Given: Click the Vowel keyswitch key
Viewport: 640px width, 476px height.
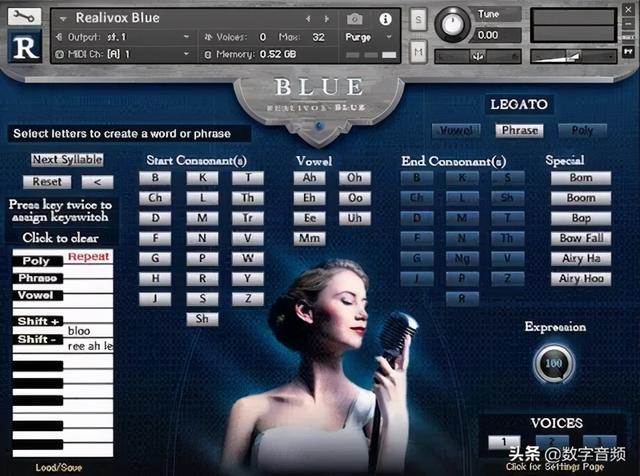Looking at the screenshot, I should pos(38,295).
